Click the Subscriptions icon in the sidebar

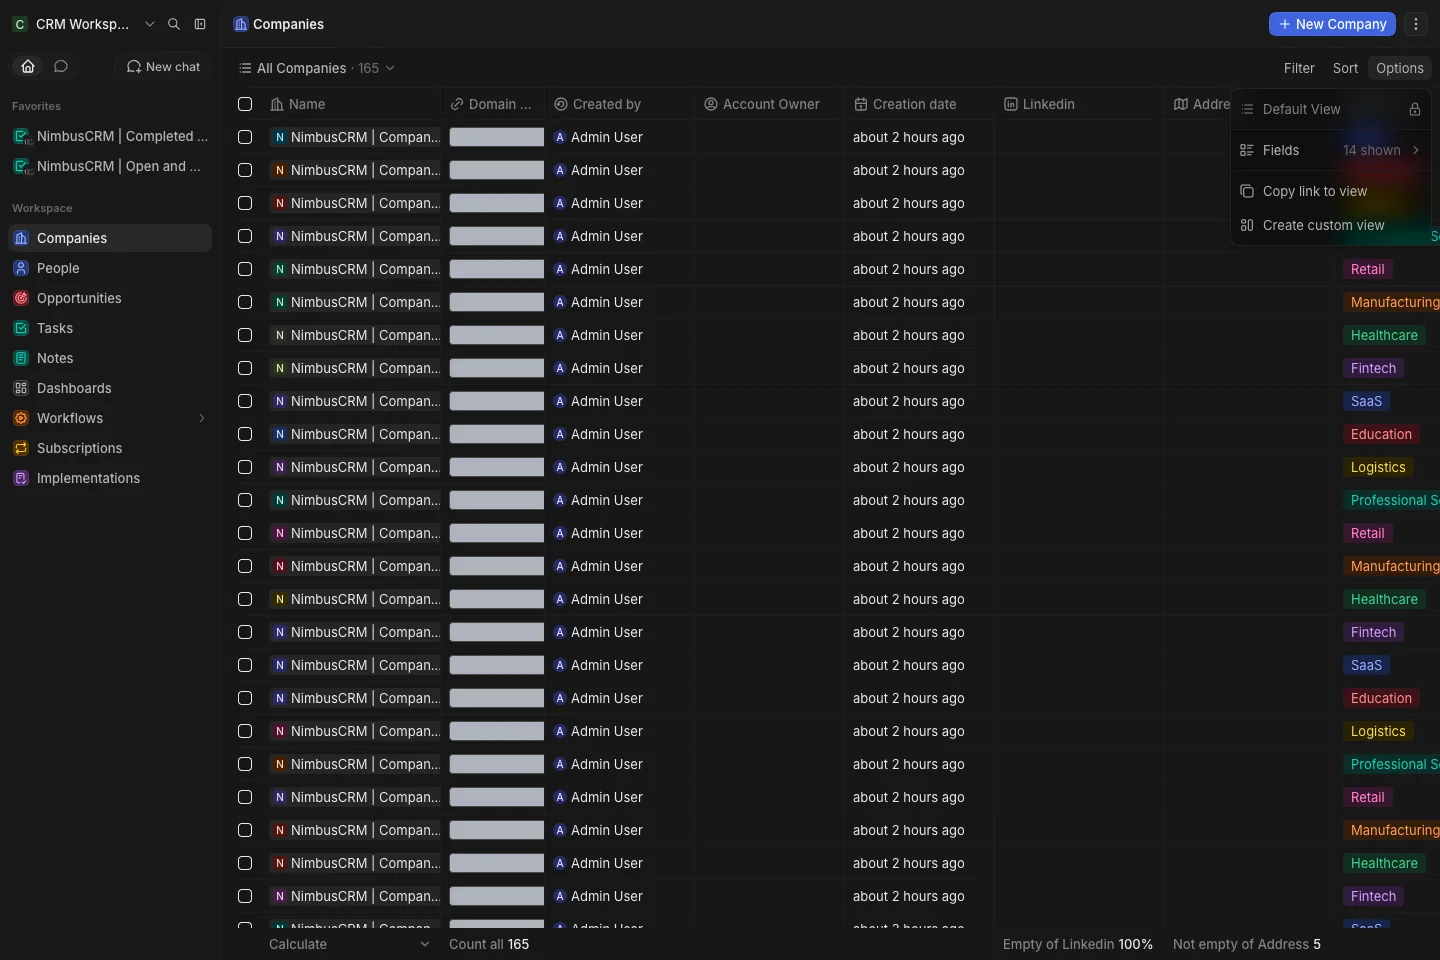[x=21, y=448]
